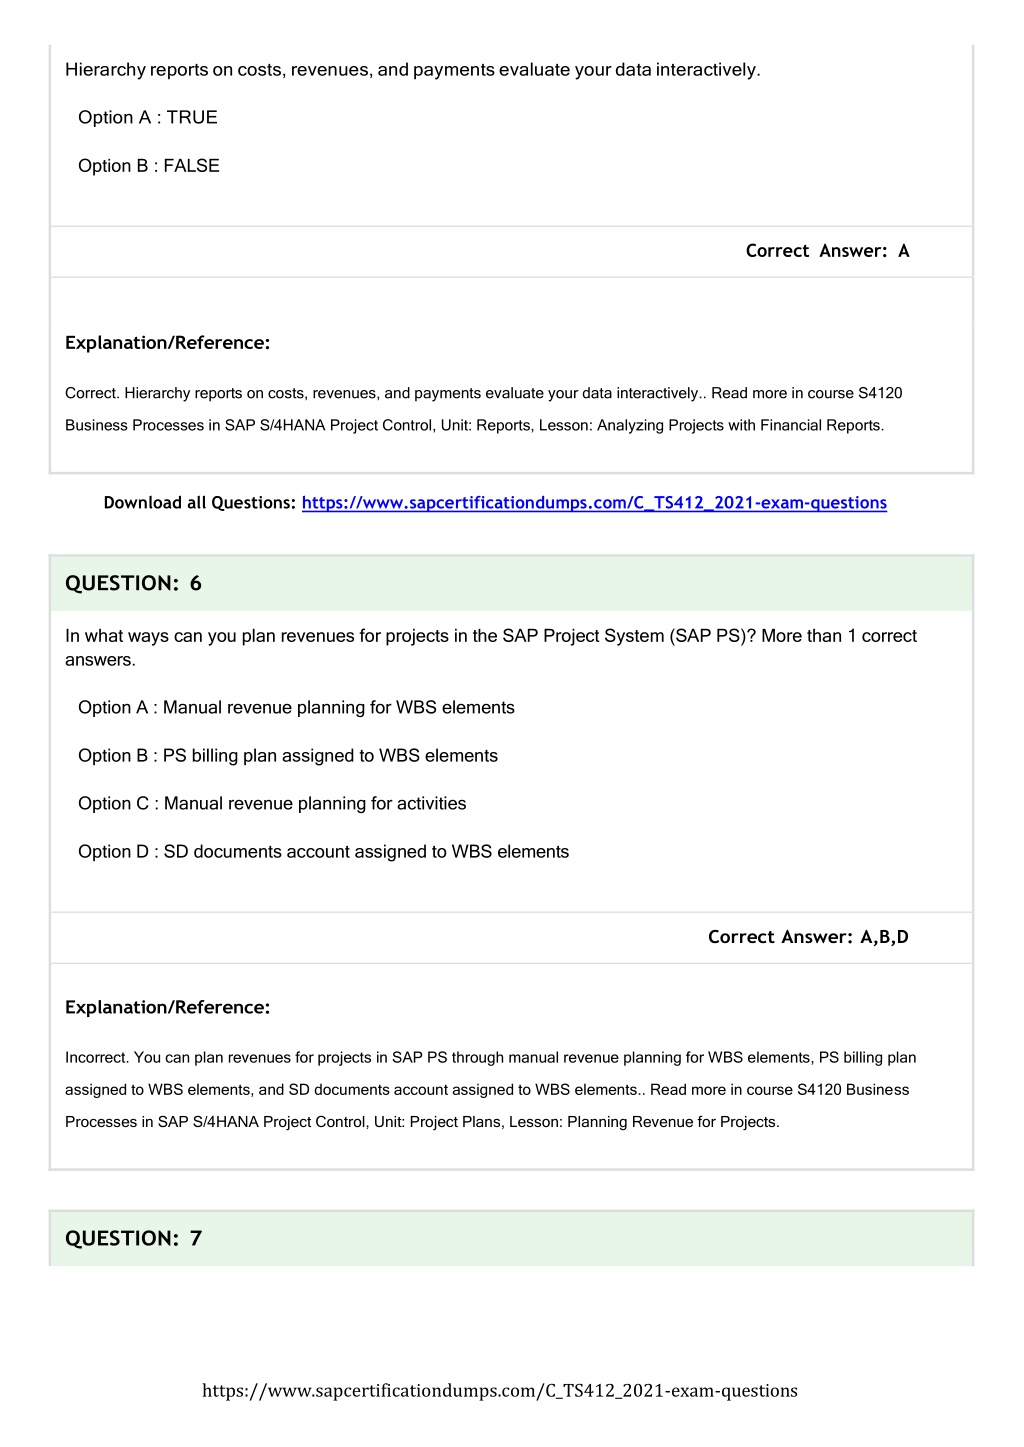Viewport: 1024px width, 1447px height.
Task: Select Option B : FALSE
Action: click(x=149, y=166)
